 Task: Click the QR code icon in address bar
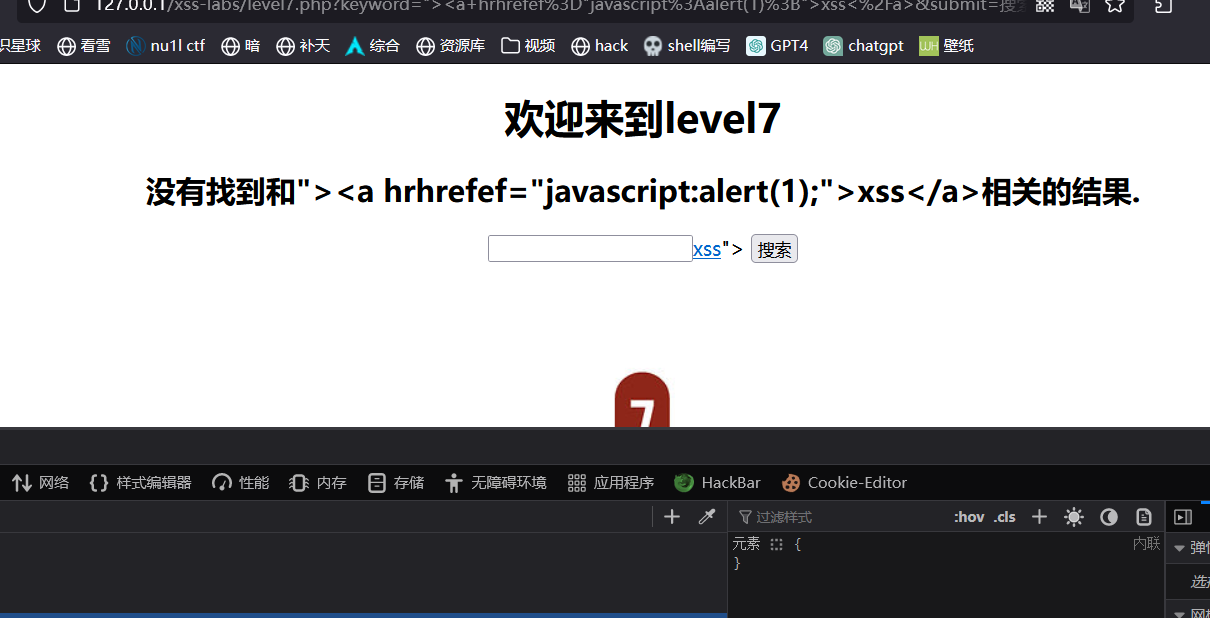click(1045, 6)
